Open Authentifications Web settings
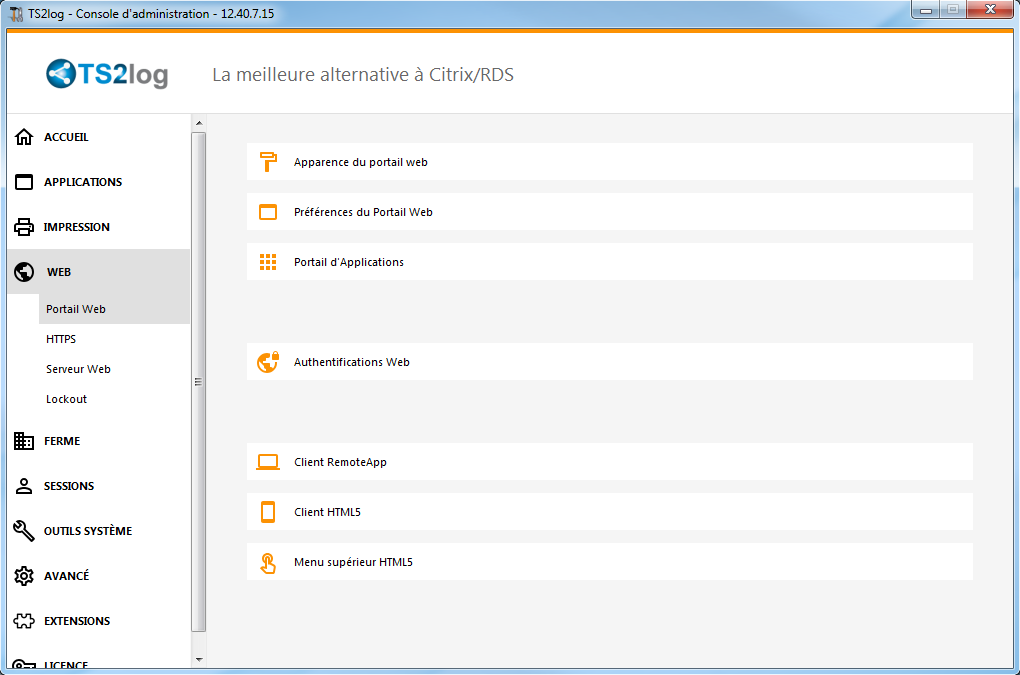Screen dimensions: 1020x675 point(610,362)
